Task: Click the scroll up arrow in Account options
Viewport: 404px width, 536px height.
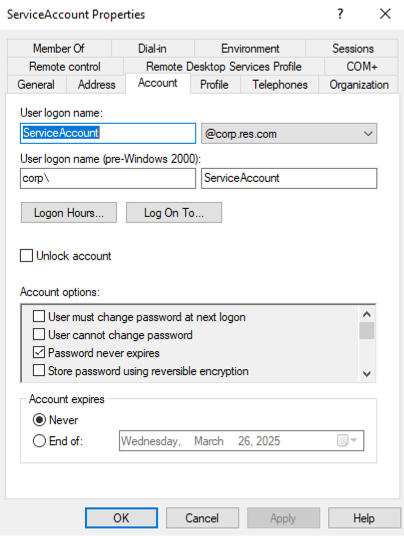Action: click(x=367, y=314)
